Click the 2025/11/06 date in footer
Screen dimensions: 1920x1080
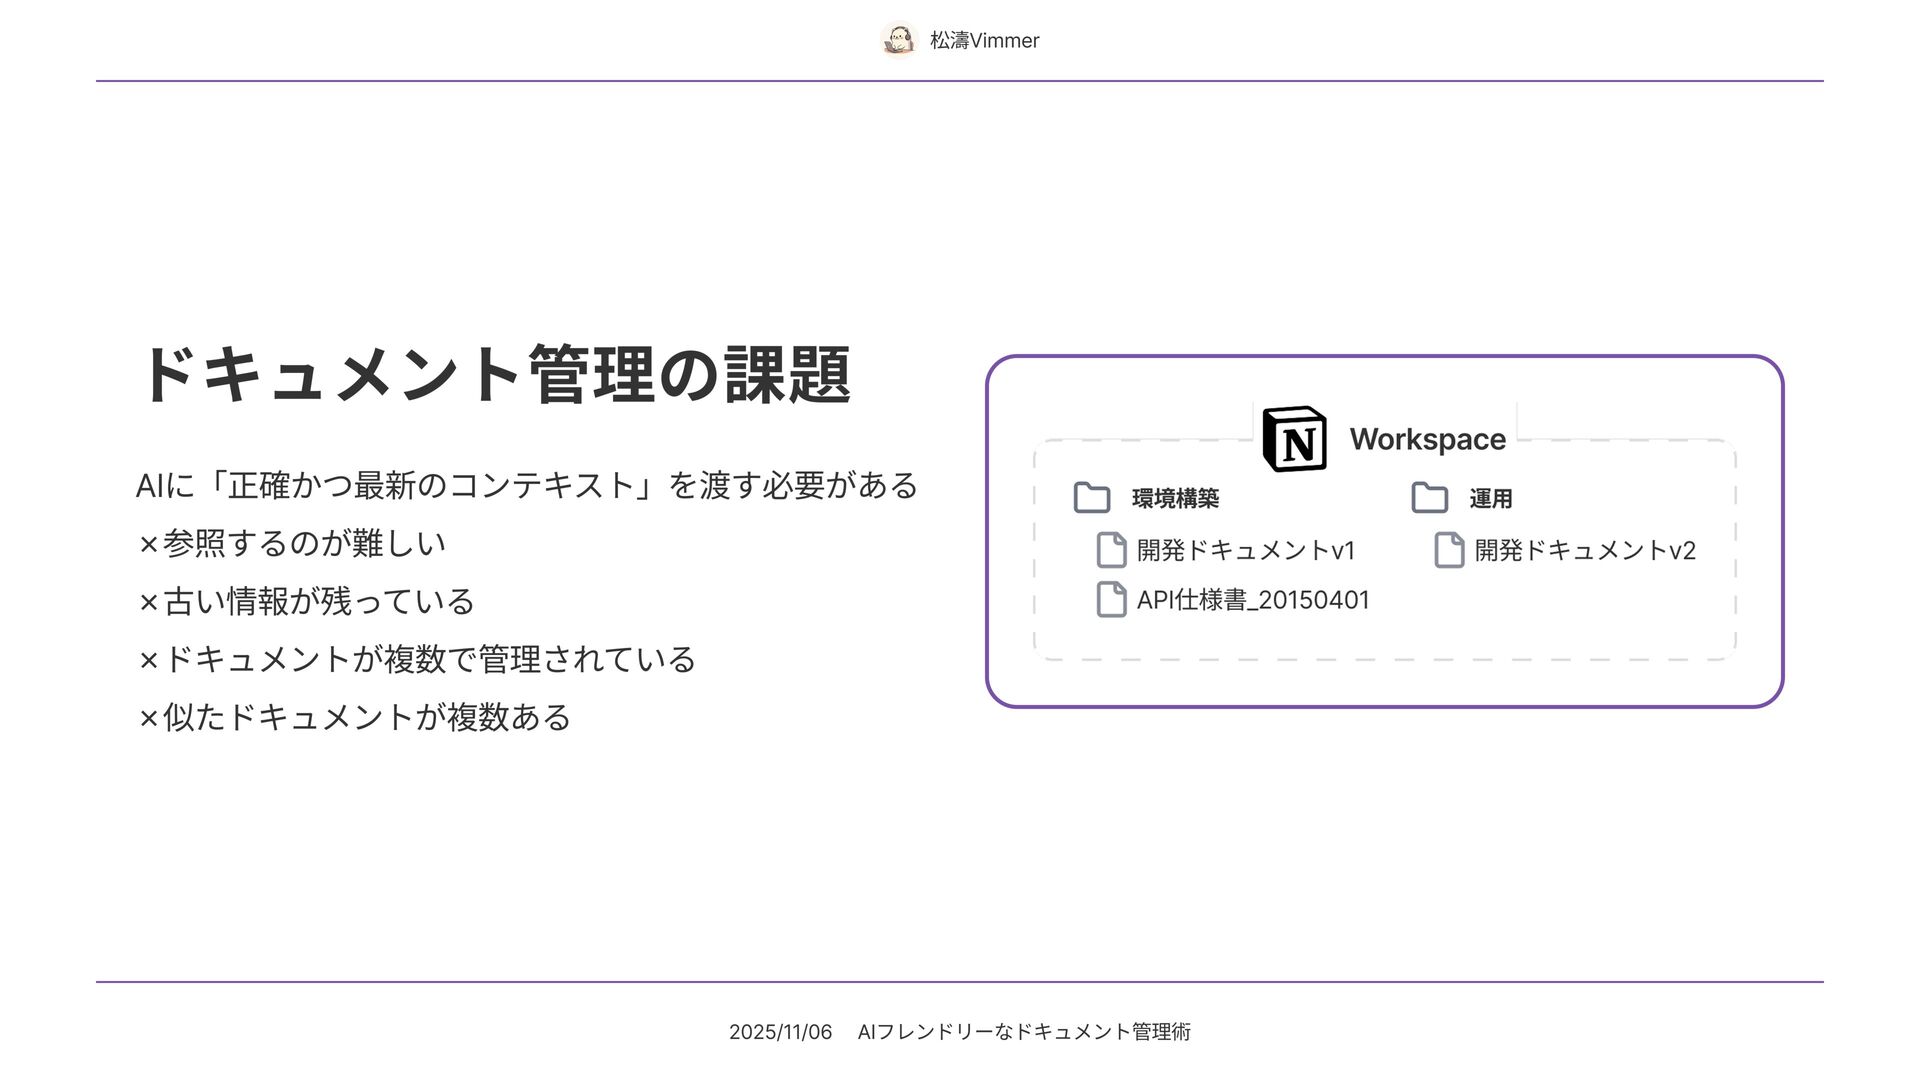click(780, 1032)
